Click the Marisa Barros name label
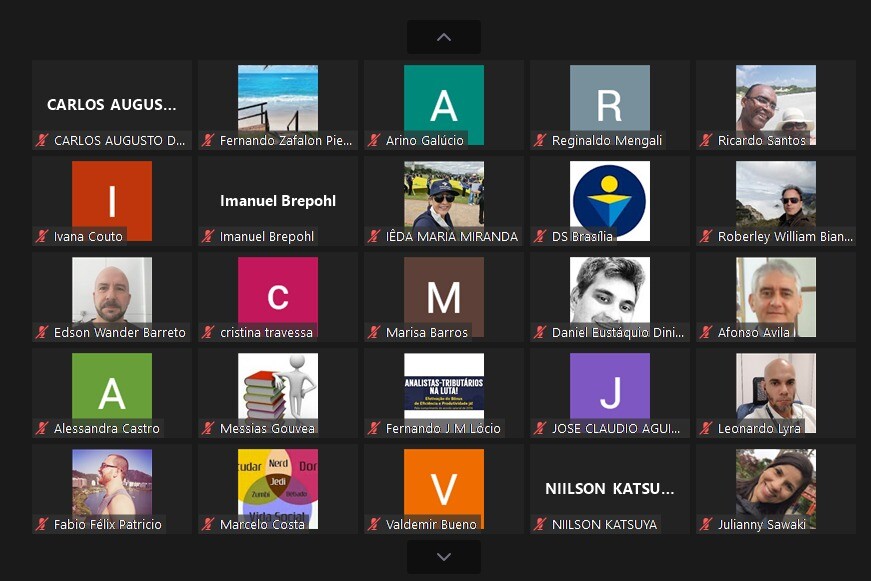Screen dimensions: 871x581 [426, 333]
